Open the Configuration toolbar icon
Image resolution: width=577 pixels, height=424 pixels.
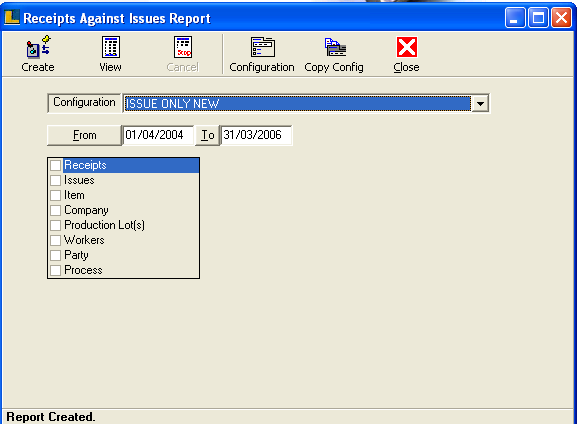tap(262, 47)
